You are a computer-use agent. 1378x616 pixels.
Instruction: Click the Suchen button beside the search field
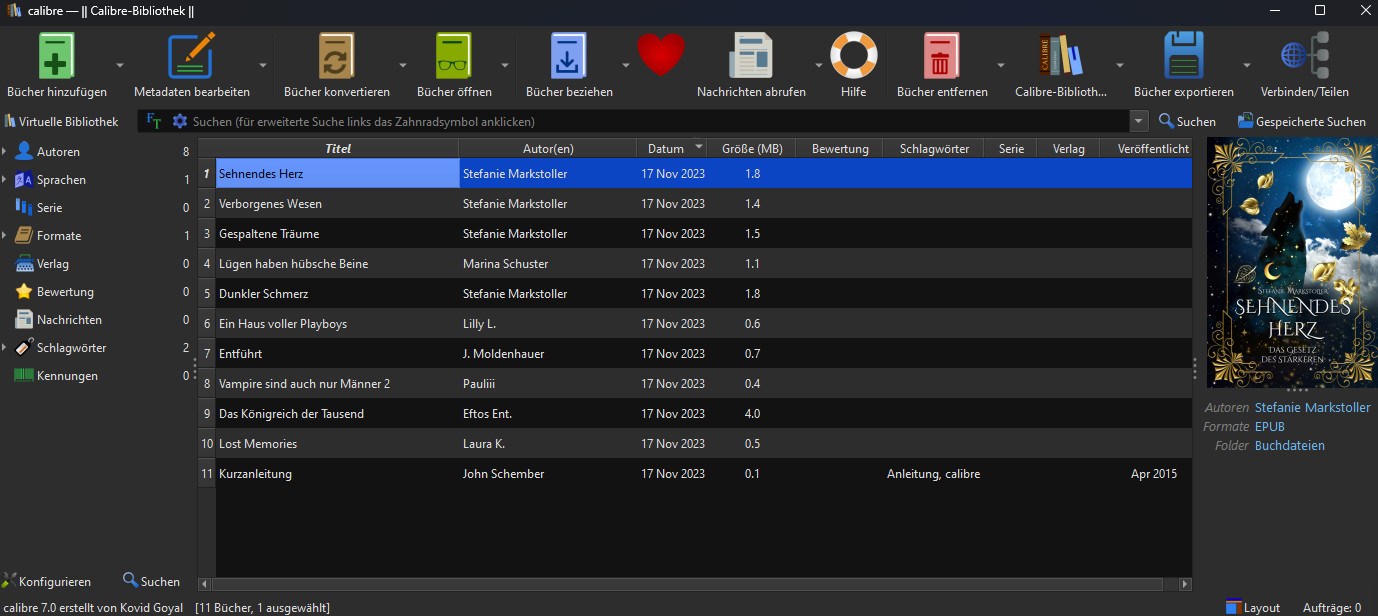(x=1188, y=121)
